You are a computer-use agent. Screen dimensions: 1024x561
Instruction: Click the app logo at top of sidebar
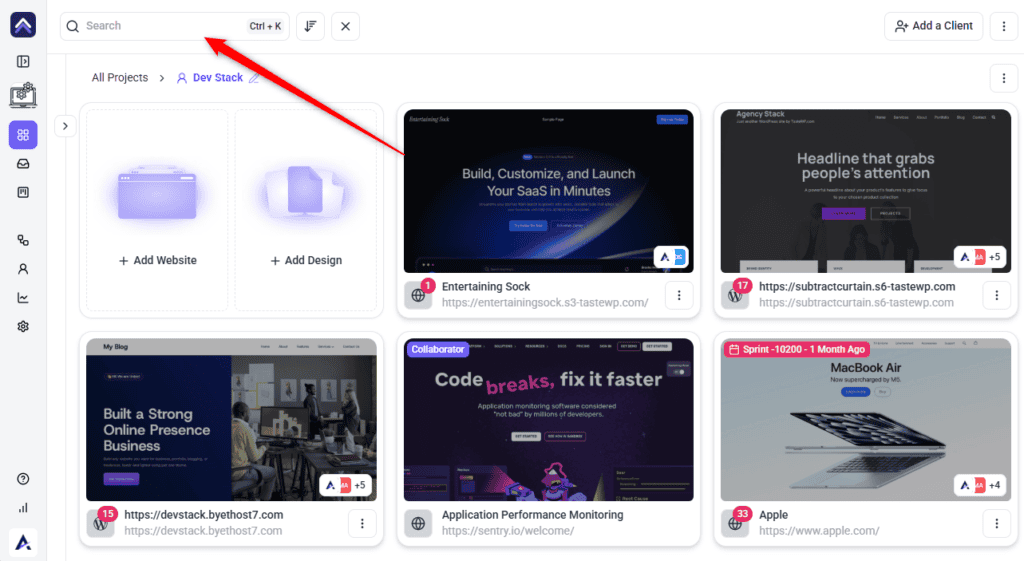point(23,25)
